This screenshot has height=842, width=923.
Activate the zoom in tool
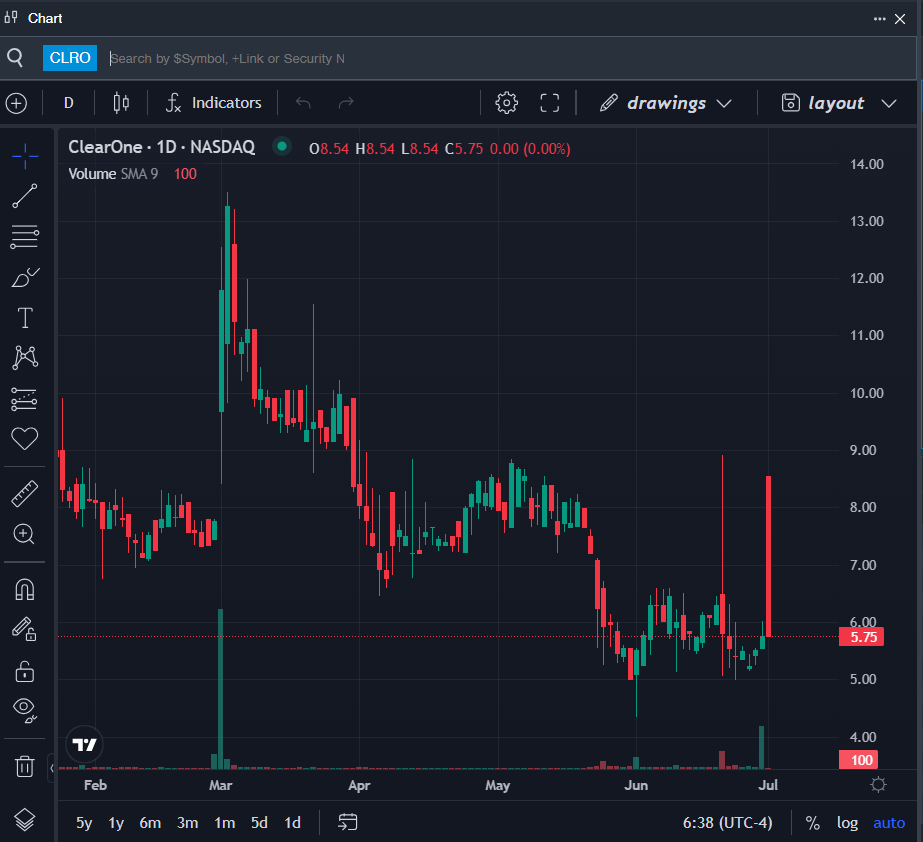[25, 534]
